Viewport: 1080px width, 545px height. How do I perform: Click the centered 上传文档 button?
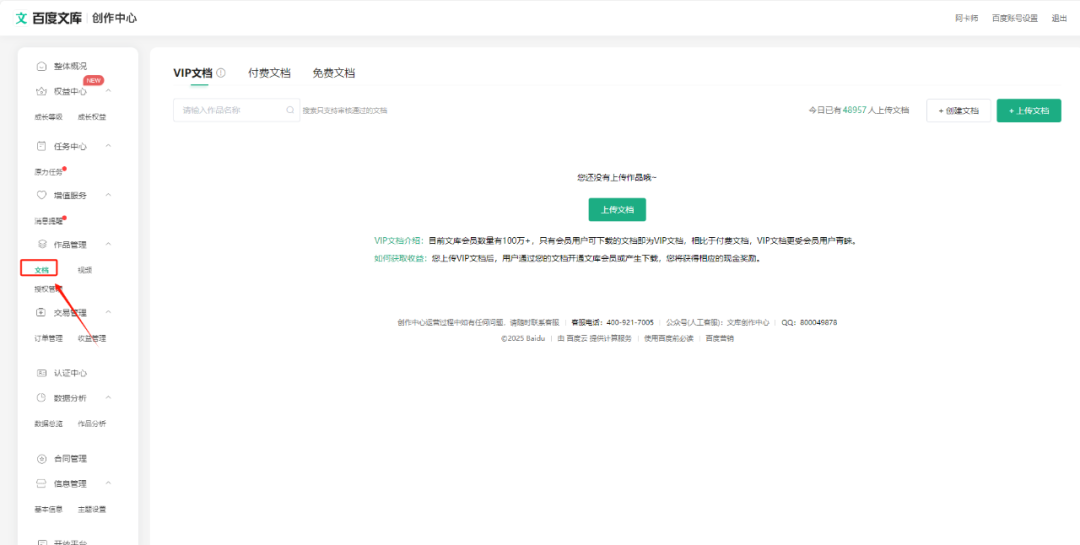click(x=617, y=209)
